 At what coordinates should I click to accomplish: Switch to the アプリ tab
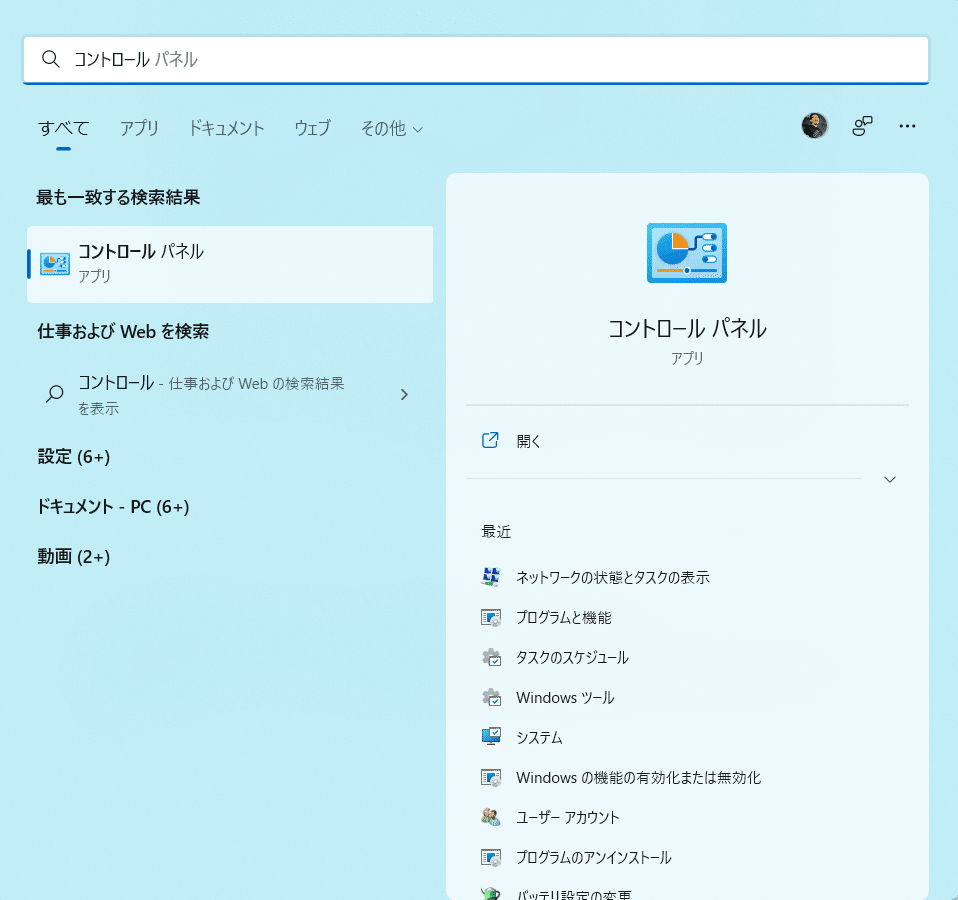(x=139, y=128)
